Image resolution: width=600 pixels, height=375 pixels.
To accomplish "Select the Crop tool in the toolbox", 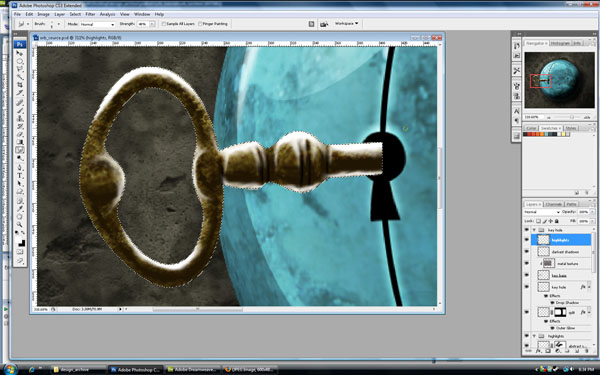I will click(20, 85).
